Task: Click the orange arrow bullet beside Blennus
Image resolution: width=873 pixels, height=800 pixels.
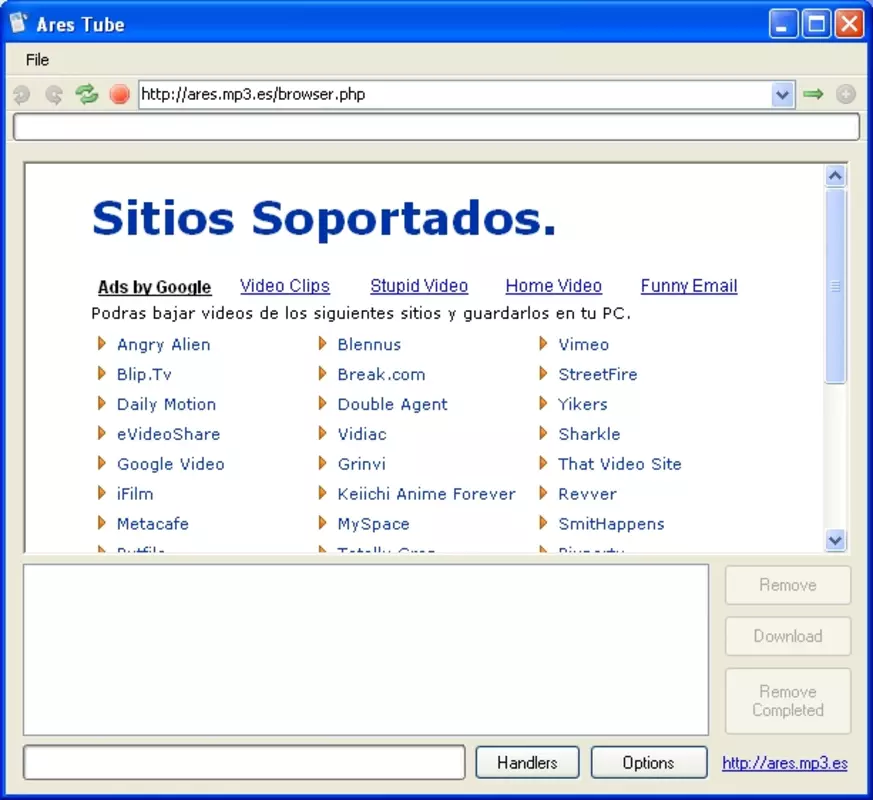Action: 322,343
